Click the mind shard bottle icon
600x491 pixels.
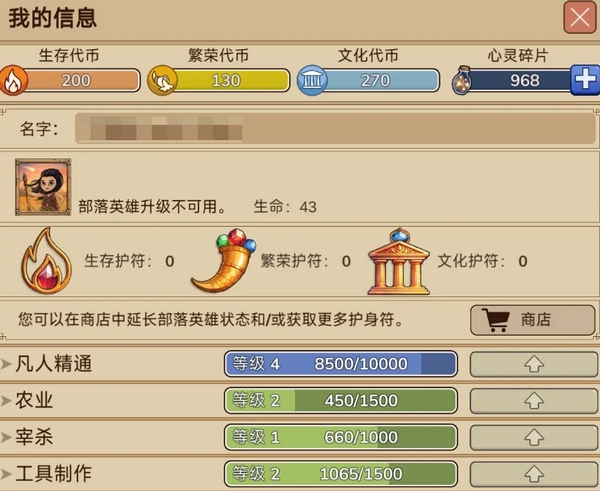[462, 80]
